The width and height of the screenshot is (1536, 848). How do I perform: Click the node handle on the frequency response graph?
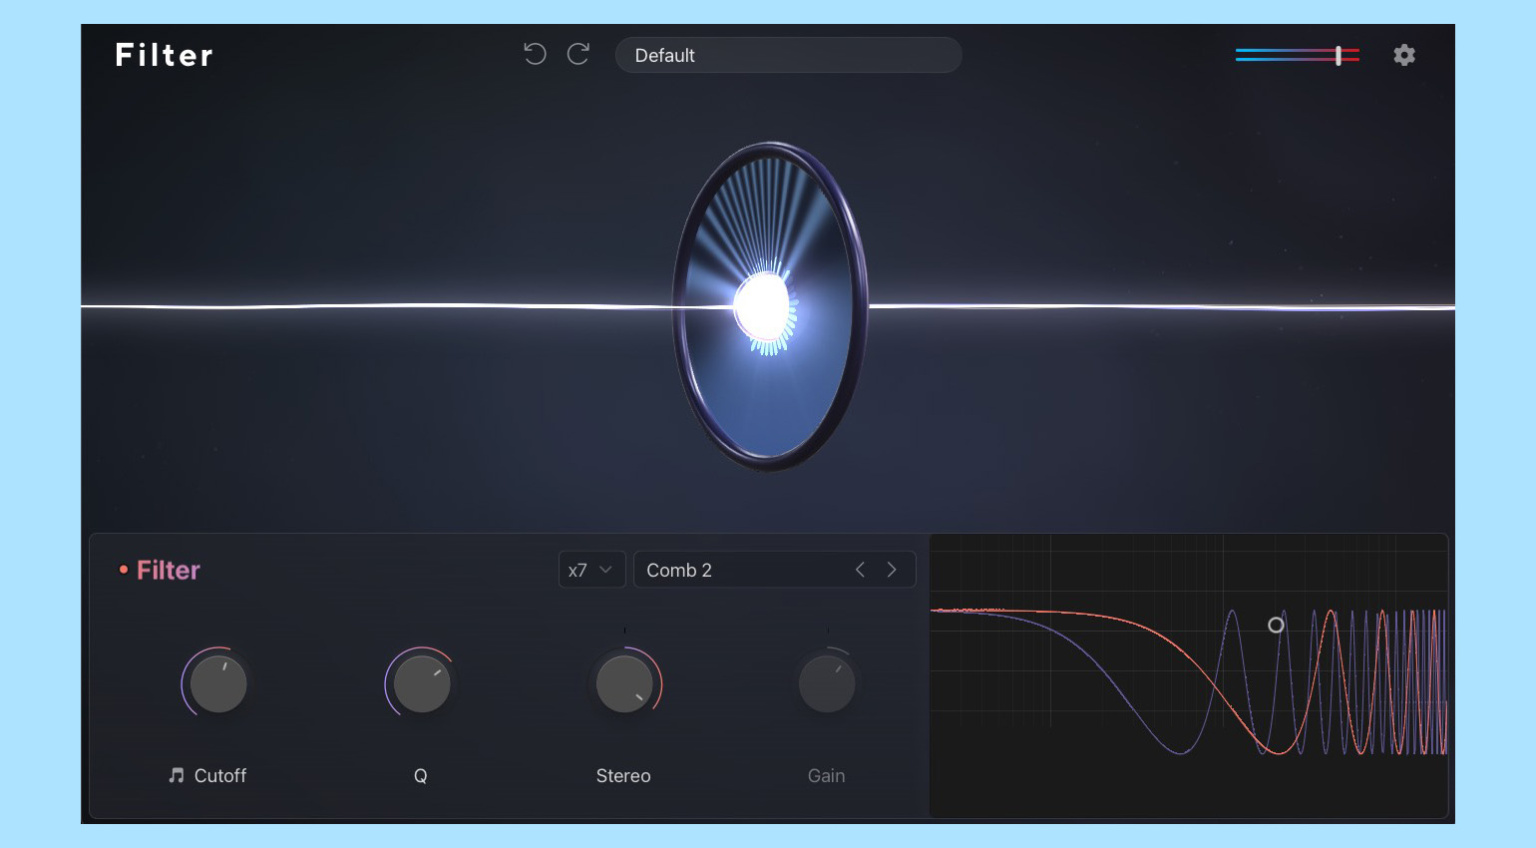click(1276, 625)
